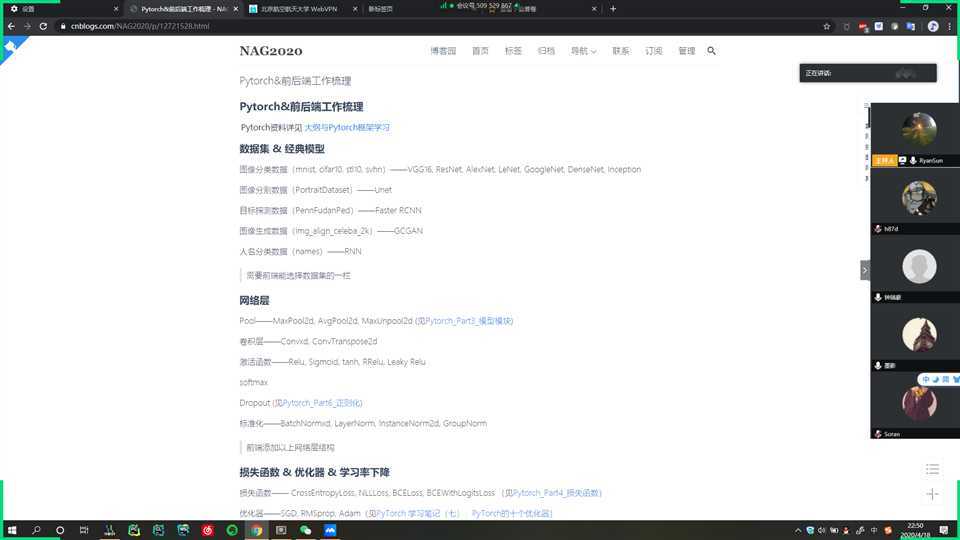Image resolution: width=960 pixels, height=540 pixels.
Task: Reload the cnblogs page
Action: [43, 26]
